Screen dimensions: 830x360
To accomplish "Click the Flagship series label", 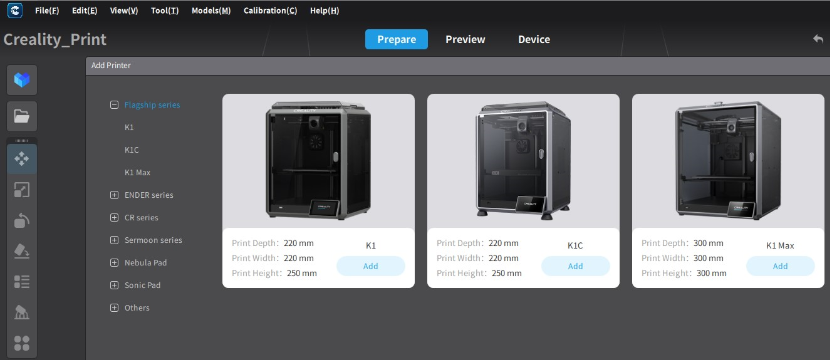I will [x=152, y=105].
